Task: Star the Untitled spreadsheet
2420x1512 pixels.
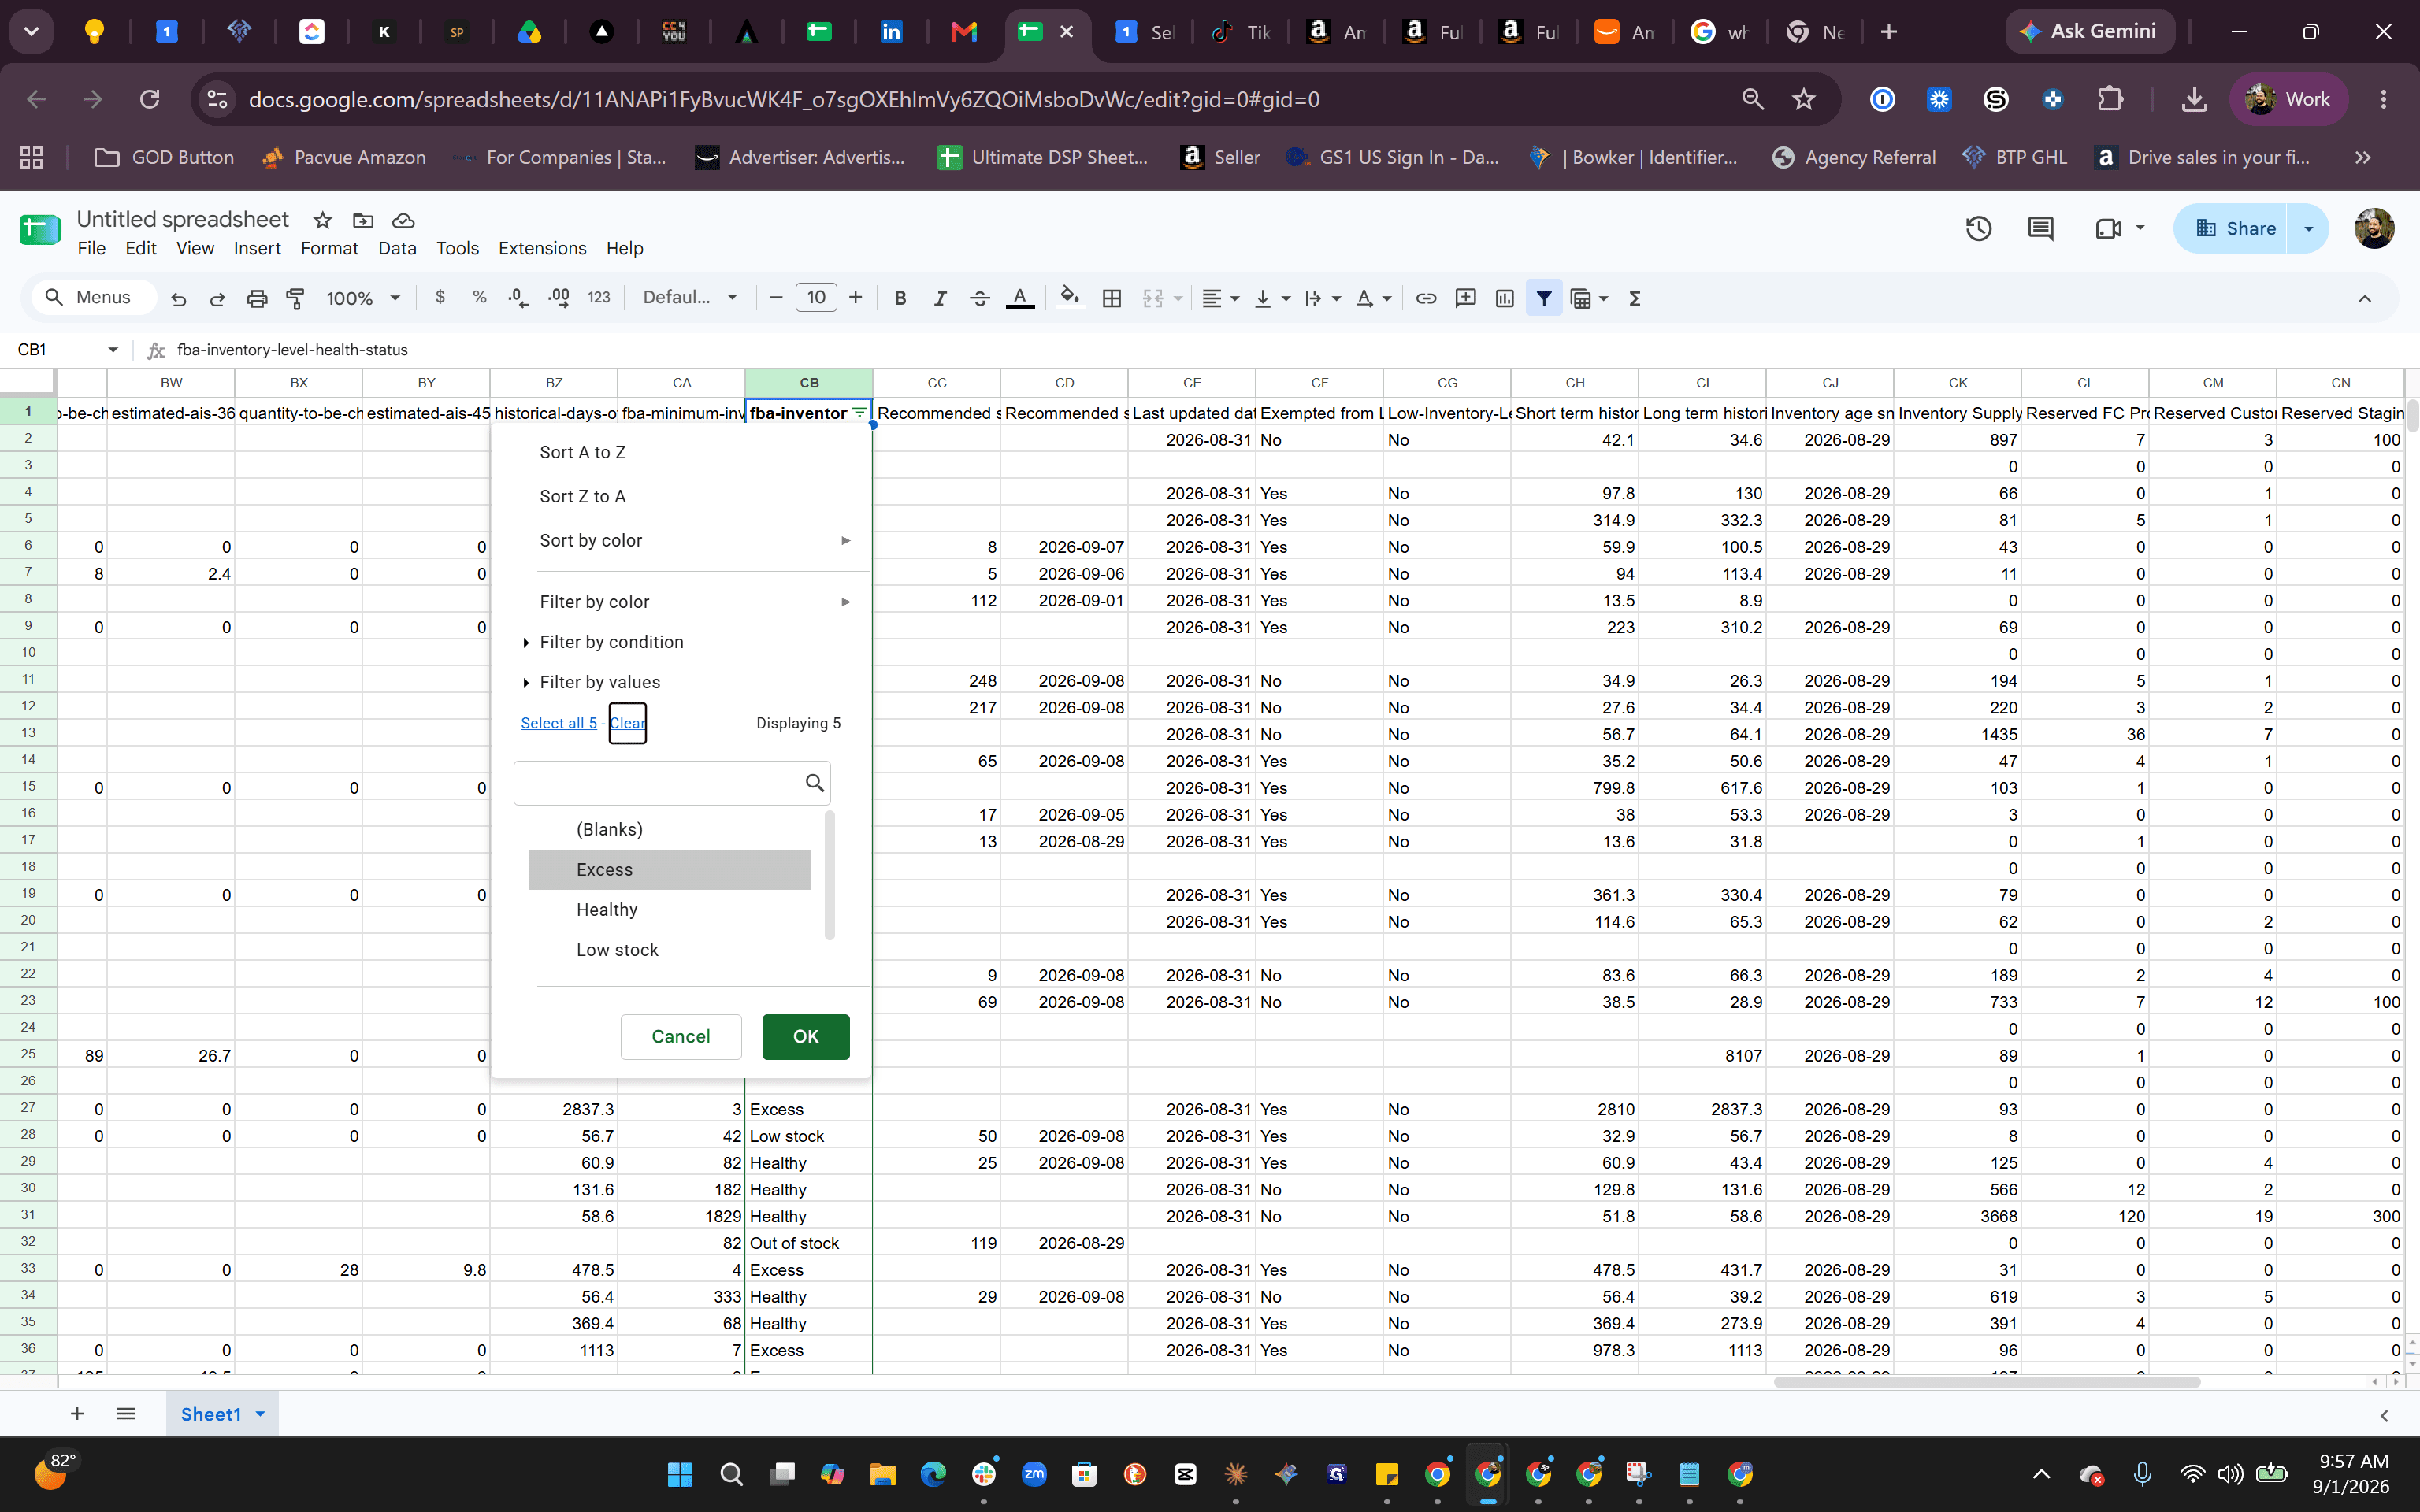Action: (x=322, y=220)
